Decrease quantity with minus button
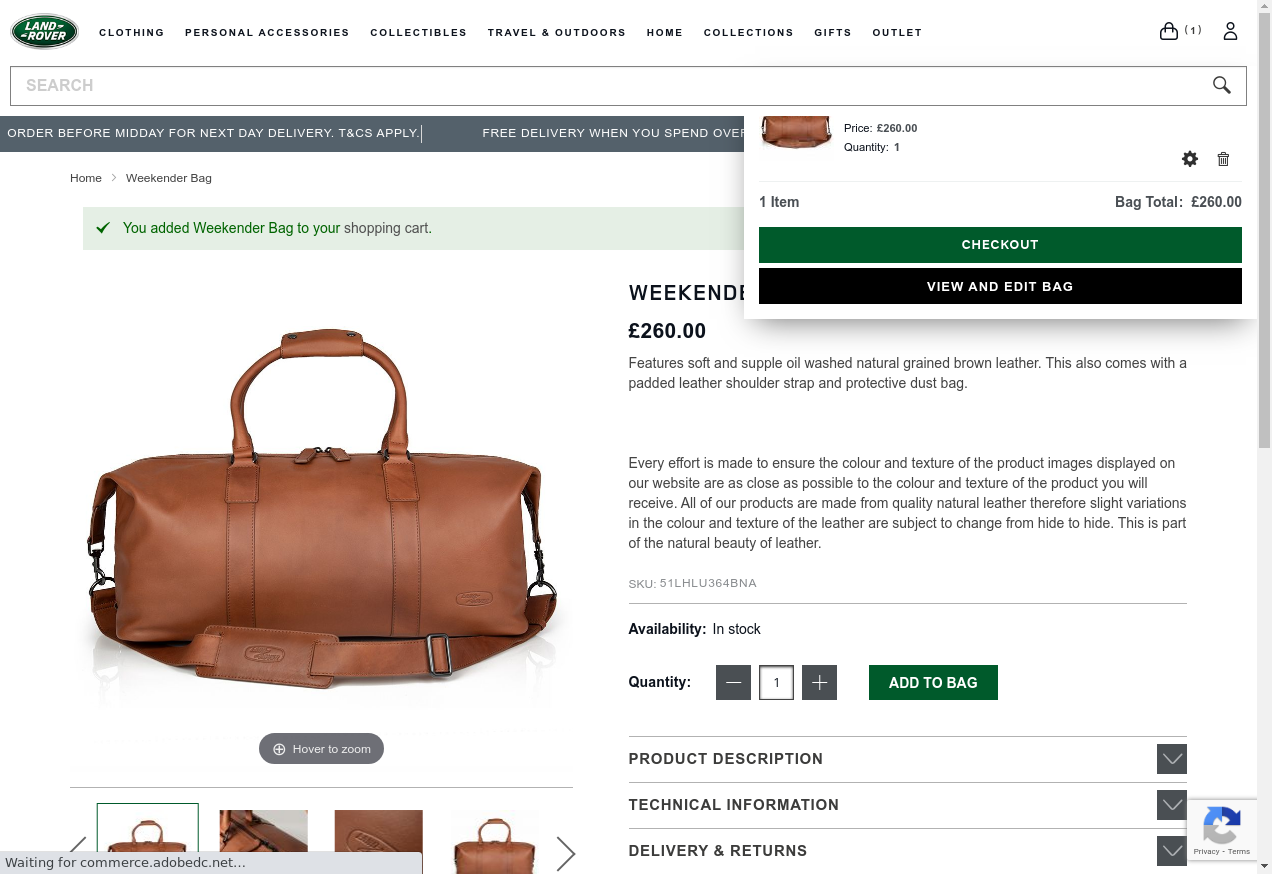Viewport: 1272px width, 874px height. (733, 683)
